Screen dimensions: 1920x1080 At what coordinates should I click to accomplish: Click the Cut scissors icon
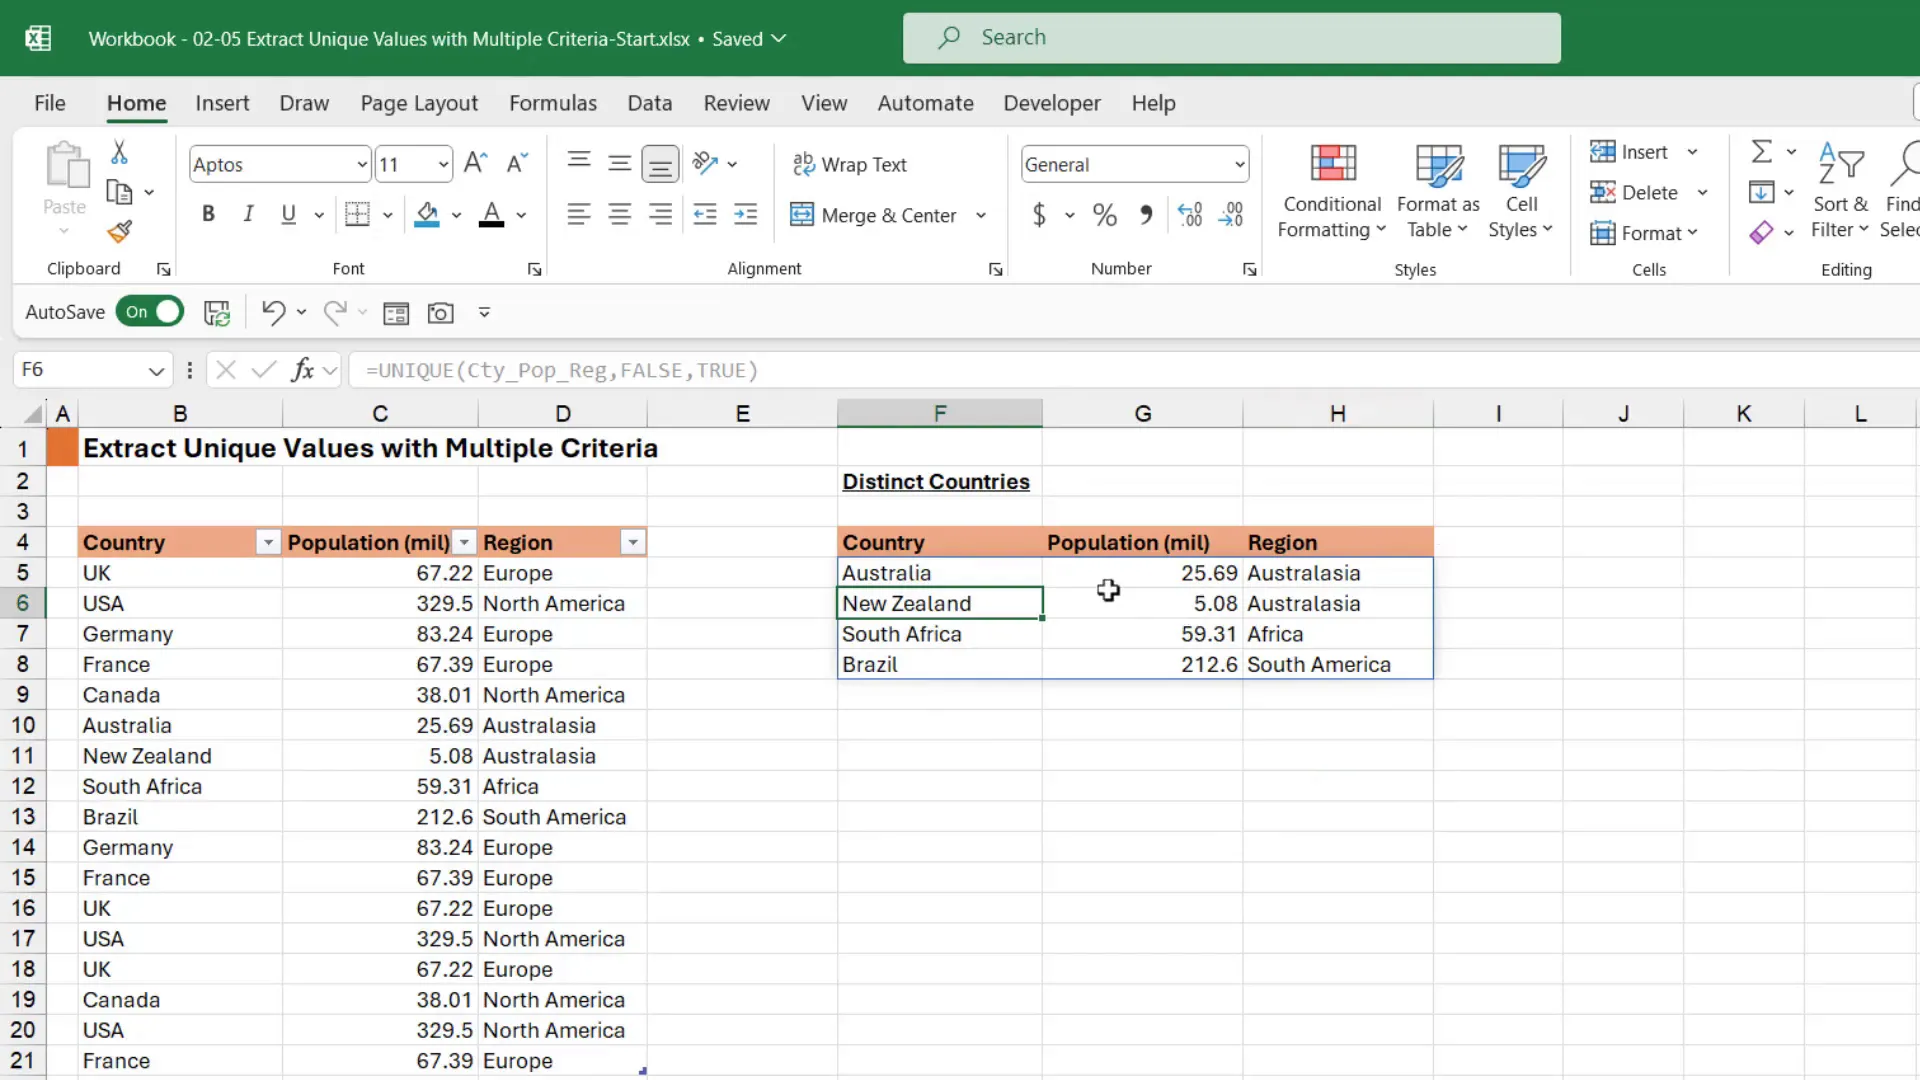(x=119, y=152)
